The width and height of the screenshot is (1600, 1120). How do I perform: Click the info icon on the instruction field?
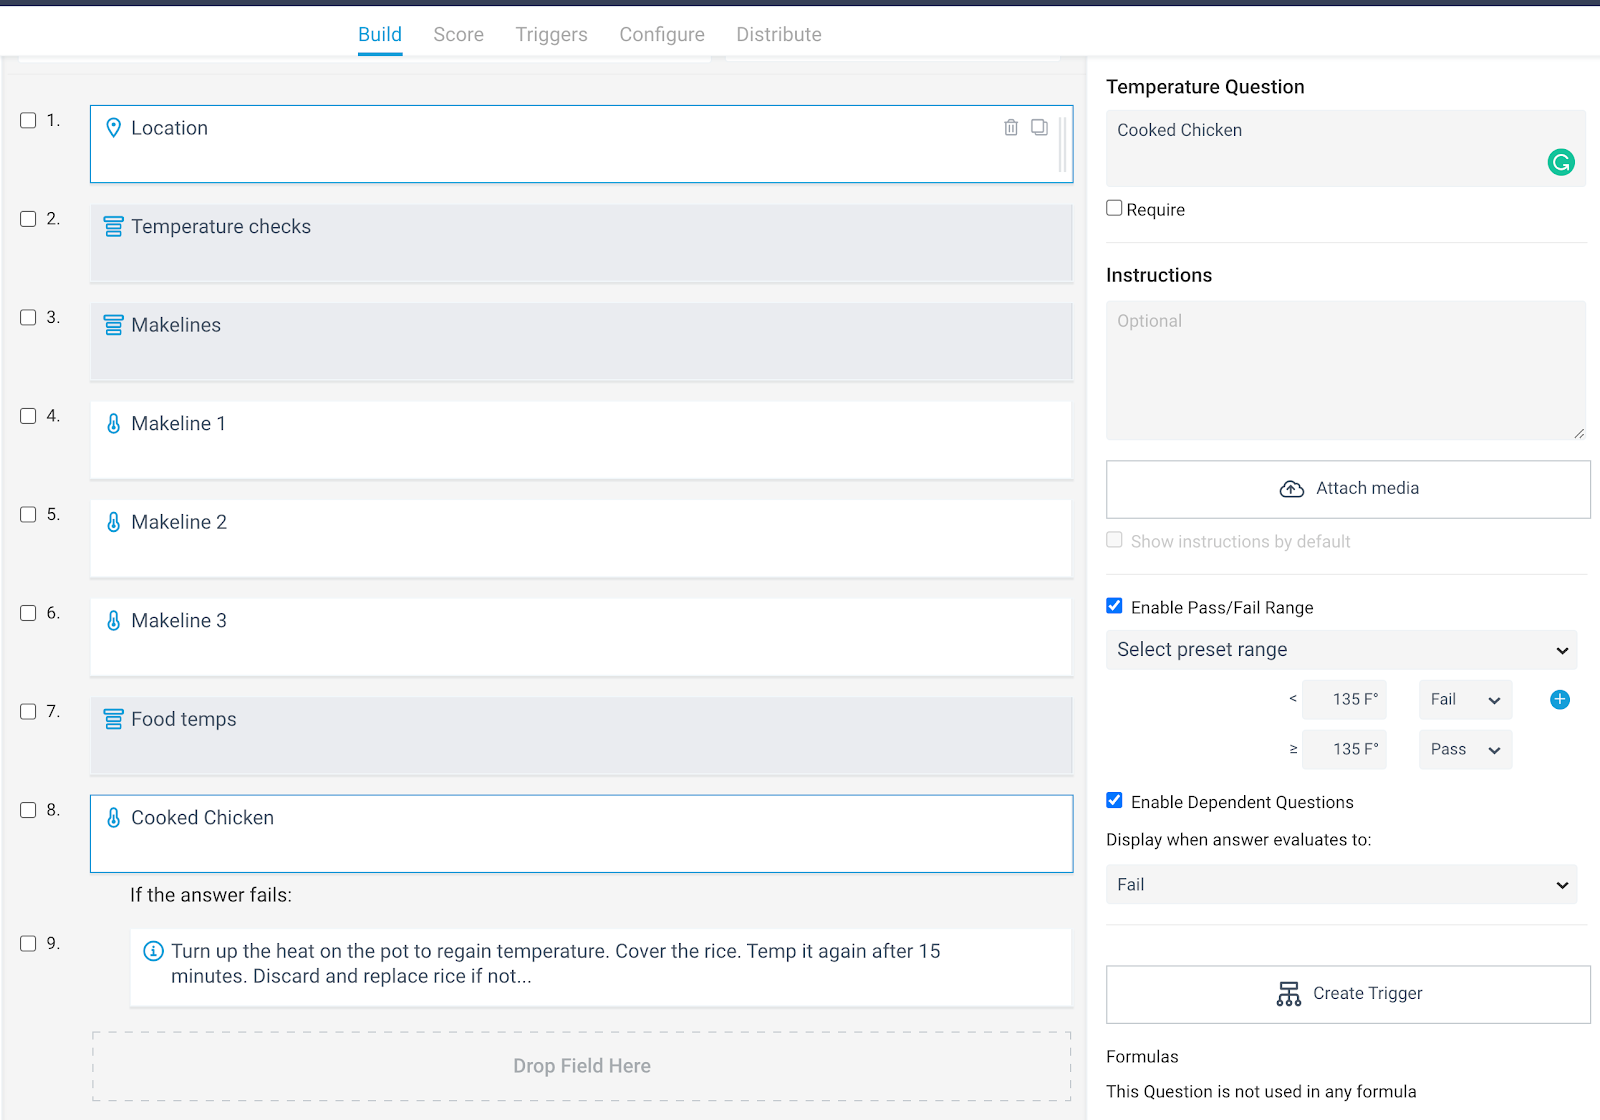point(153,951)
